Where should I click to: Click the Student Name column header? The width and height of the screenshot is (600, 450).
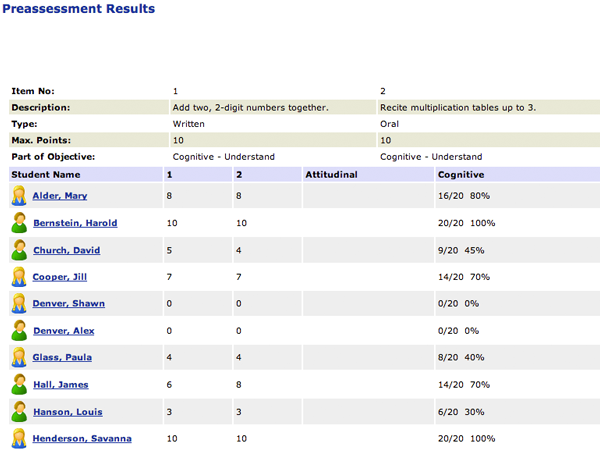(46, 175)
